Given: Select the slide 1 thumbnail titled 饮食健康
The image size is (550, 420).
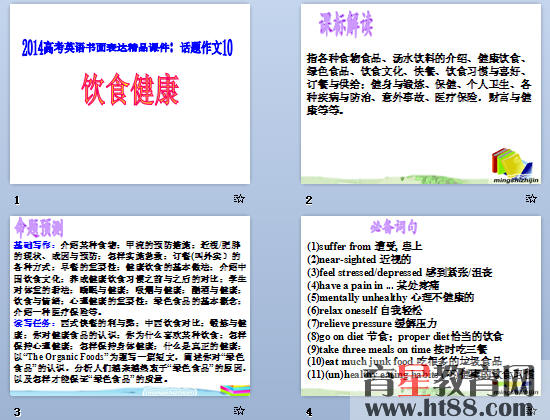Looking at the screenshot, I should pyautogui.click(x=130, y=94).
